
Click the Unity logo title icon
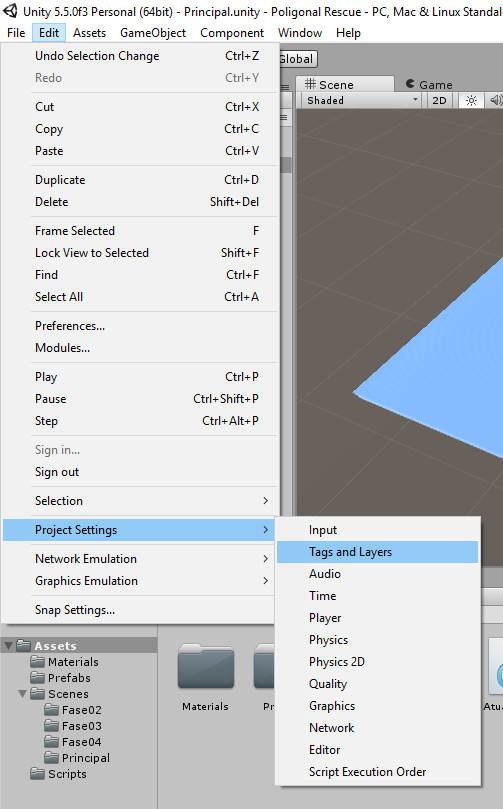(x=10, y=10)
